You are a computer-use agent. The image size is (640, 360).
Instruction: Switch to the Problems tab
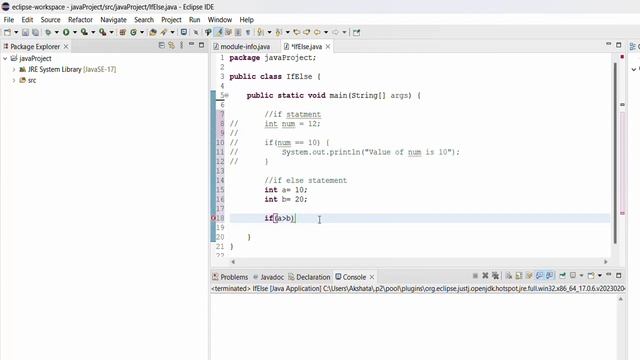[x=230, y=277]
